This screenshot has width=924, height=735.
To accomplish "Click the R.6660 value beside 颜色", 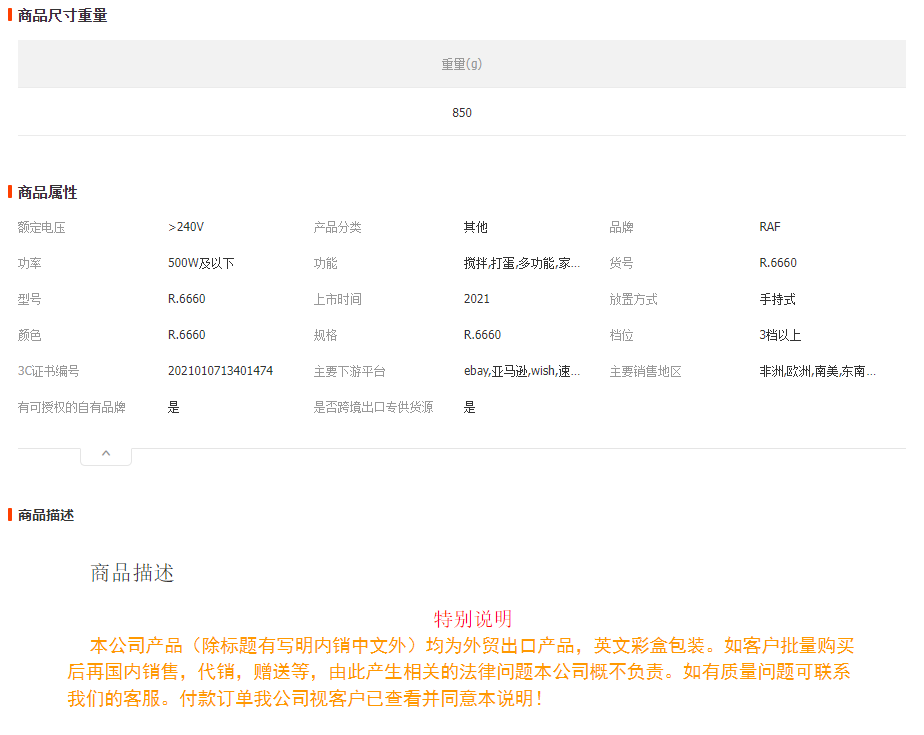I will pos(186,335).
